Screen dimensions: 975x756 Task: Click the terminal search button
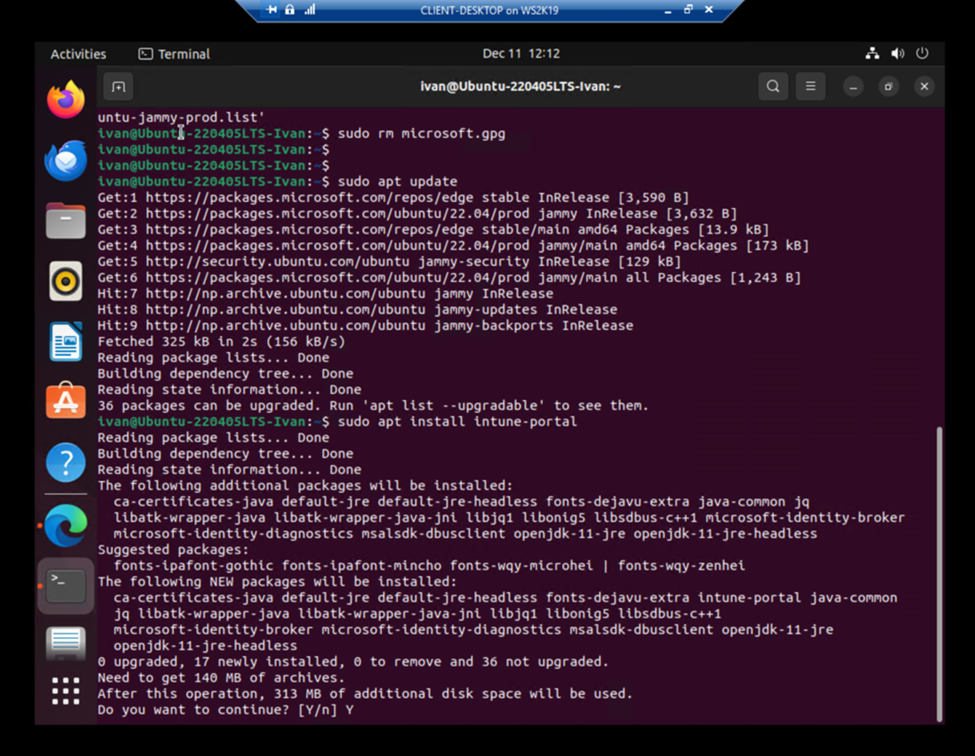(x=773, y=86)
